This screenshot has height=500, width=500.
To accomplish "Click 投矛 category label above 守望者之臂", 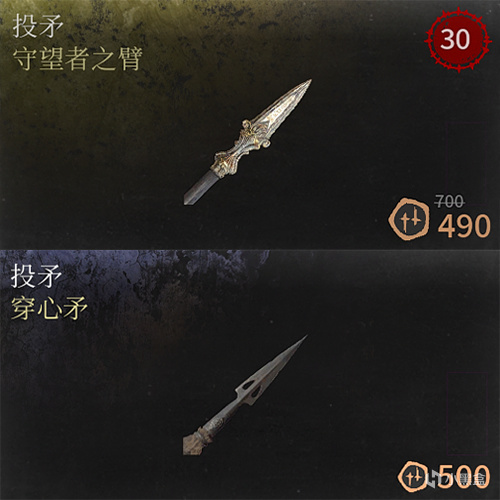I will pyautogui.click(x=38, y=27).
